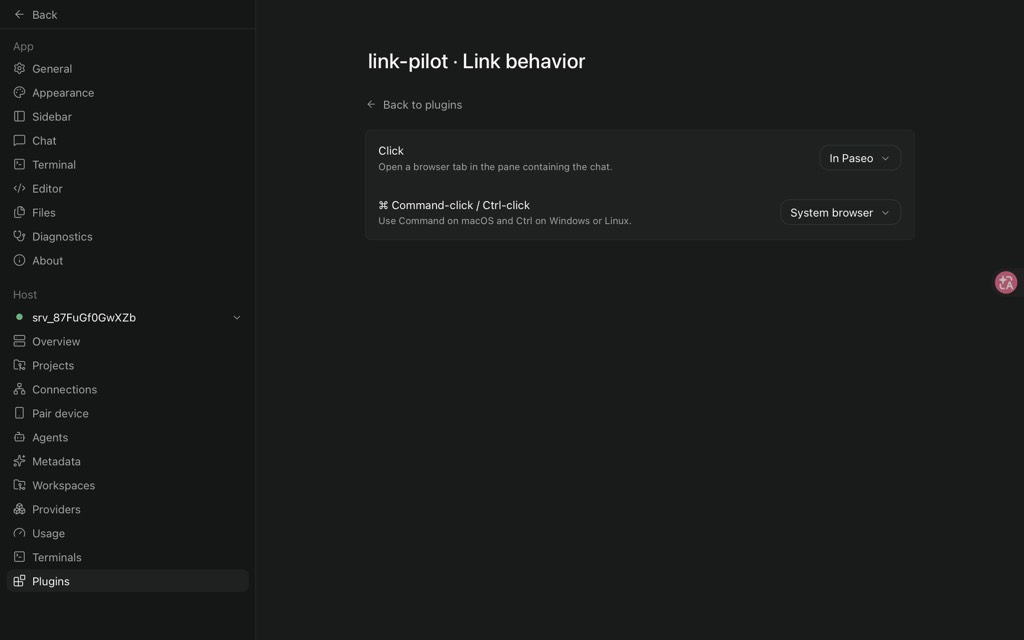Click the Overview server icon

[20, 342]
